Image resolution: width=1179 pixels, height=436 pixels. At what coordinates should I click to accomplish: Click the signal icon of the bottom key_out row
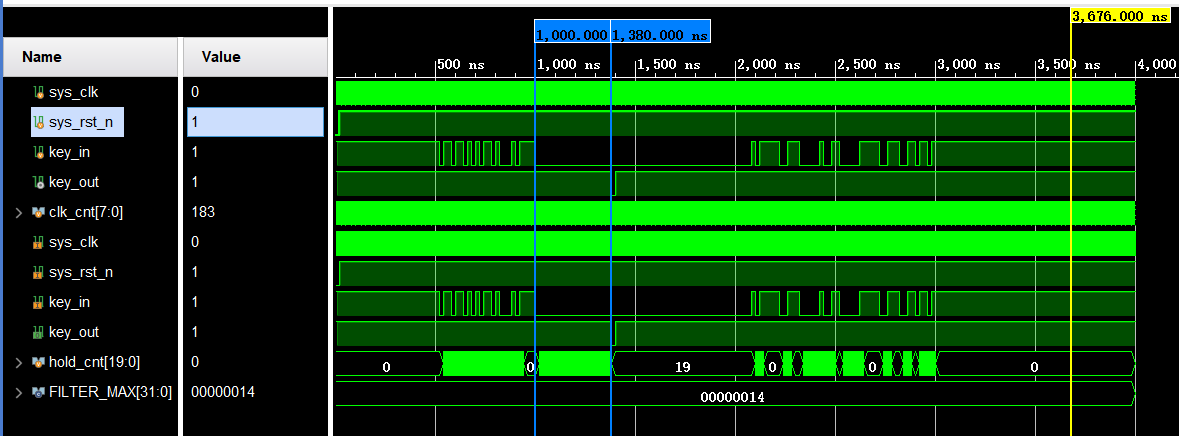tap(39, 332)
